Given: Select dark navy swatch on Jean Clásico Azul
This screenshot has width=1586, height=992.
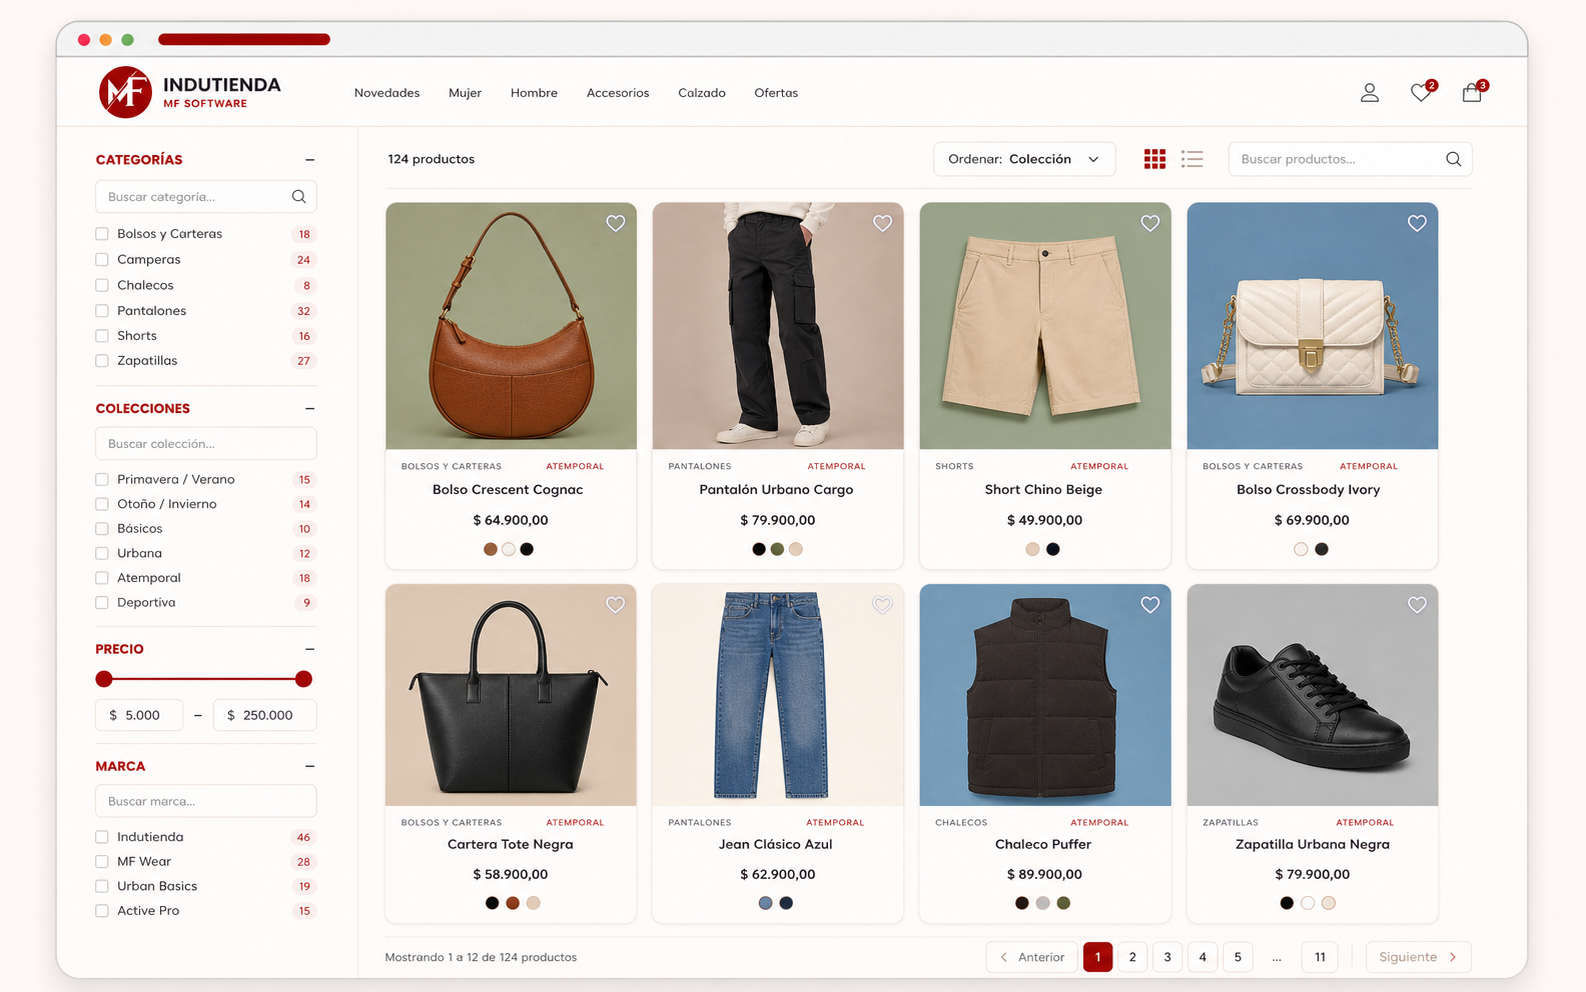Looking at the screenshot, I should [786, 903].
